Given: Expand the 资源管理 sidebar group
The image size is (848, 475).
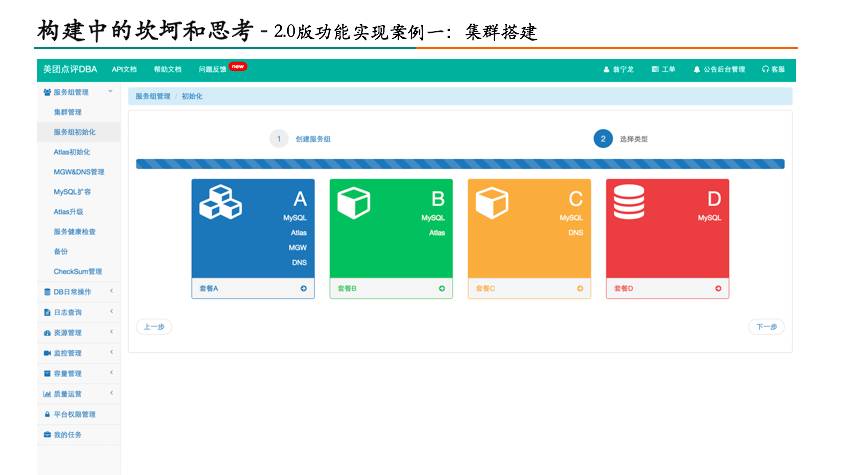Looking at the screenshot, I should (x=111, y=332).
